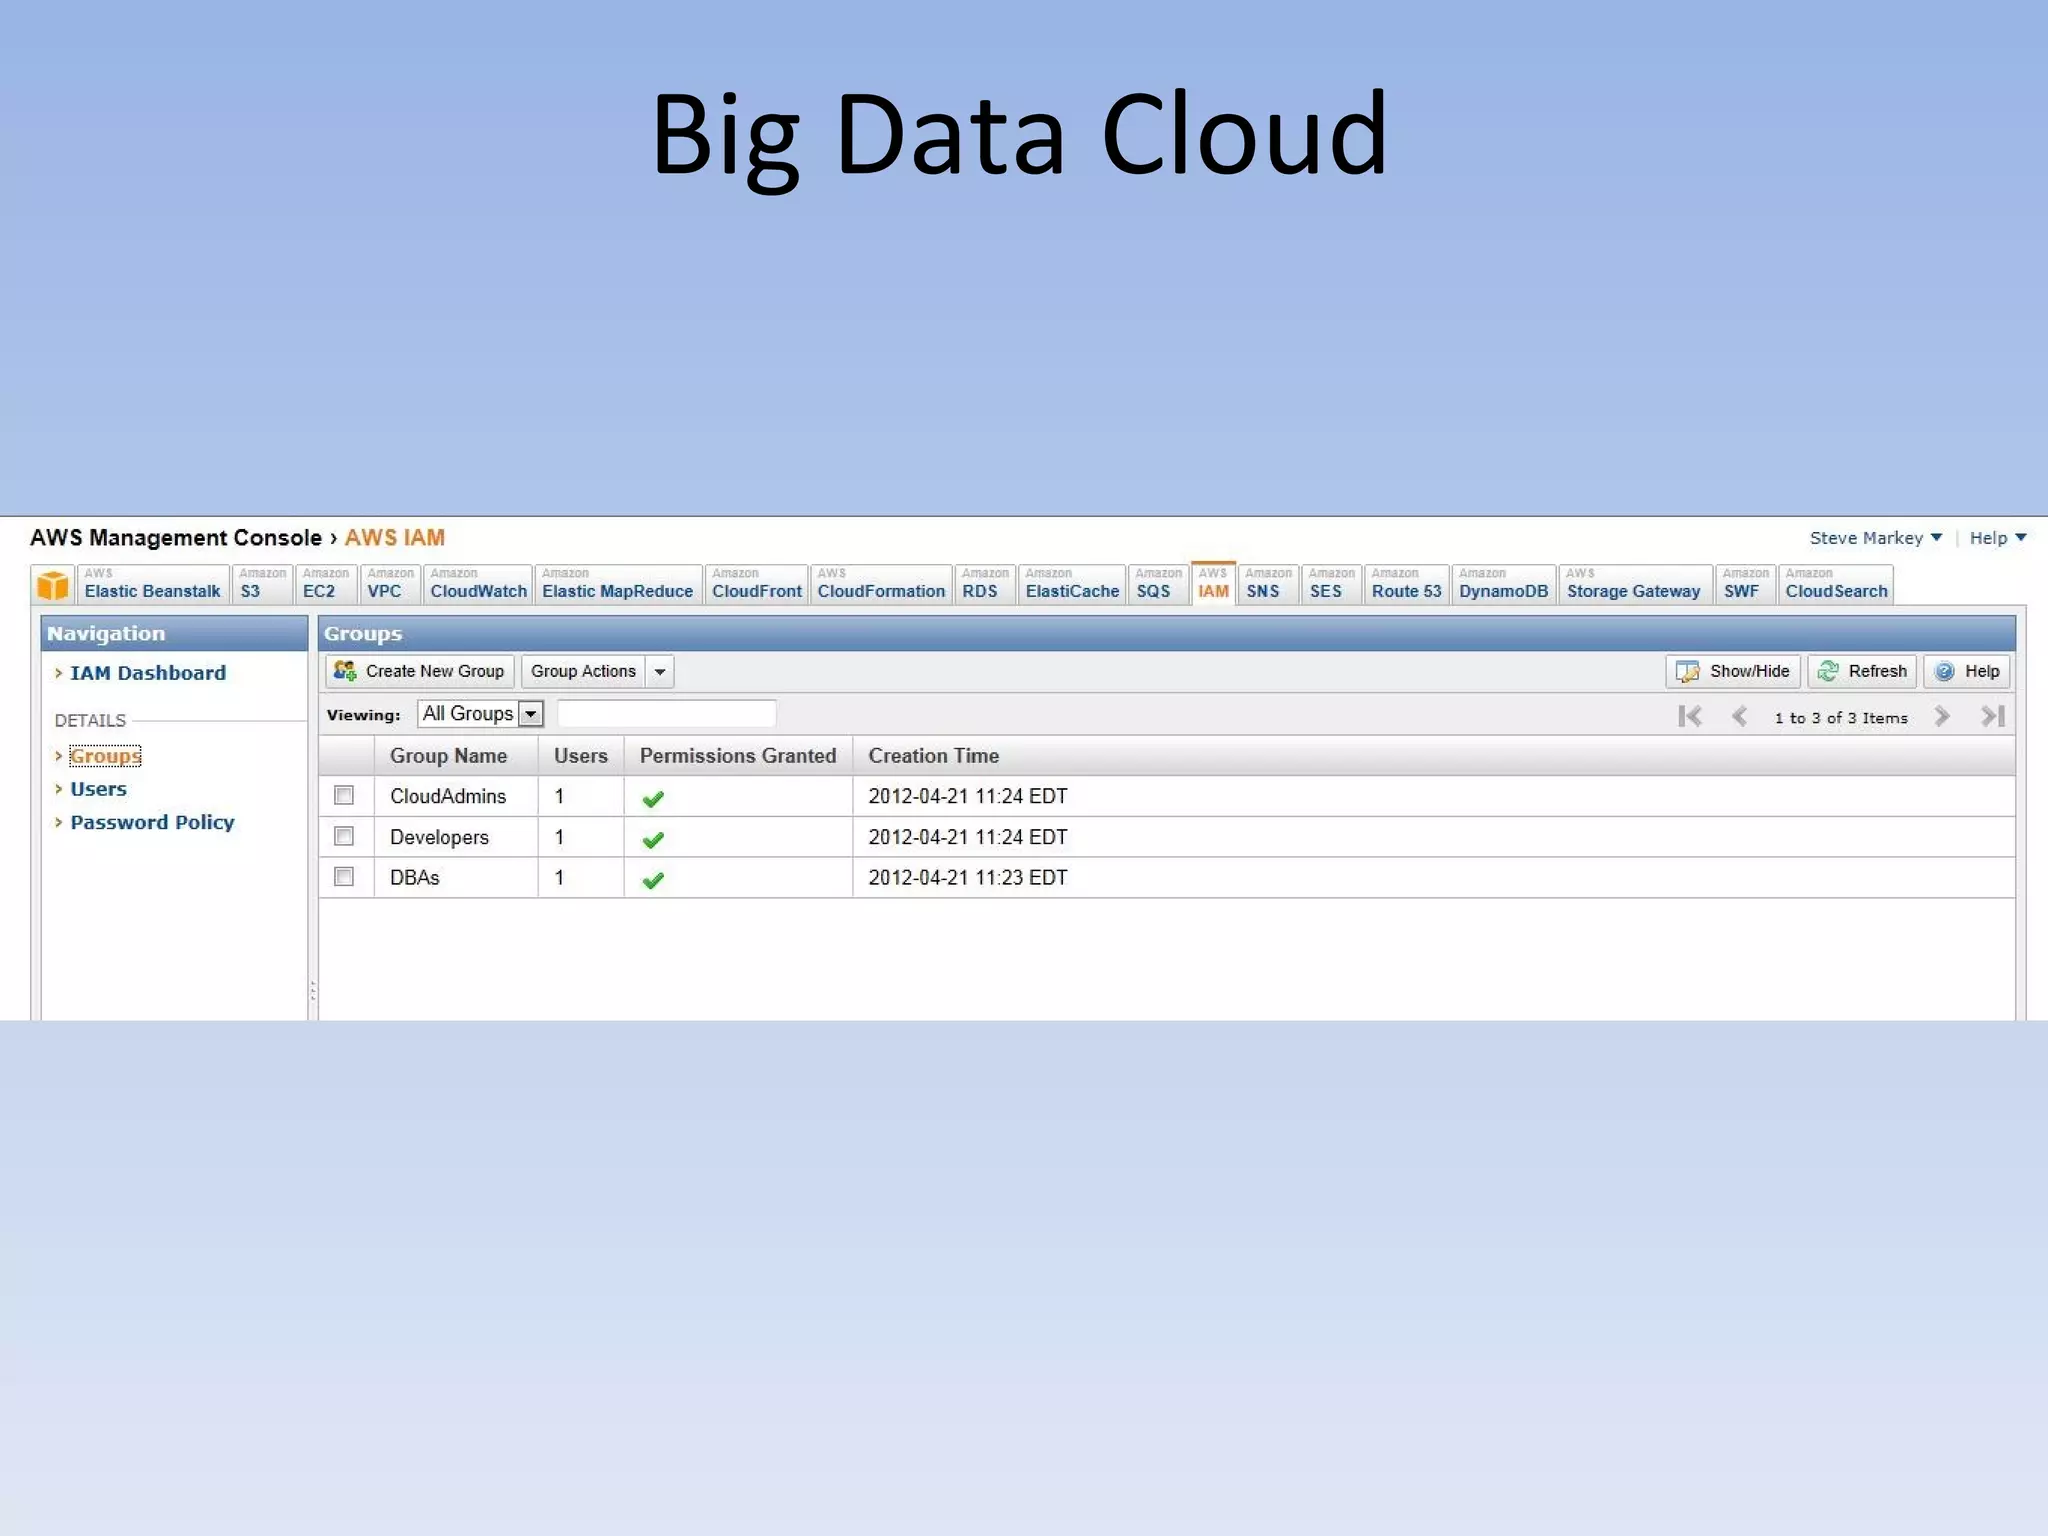Viewport: 2048px width, 1536px height.
Task: Sort by Permissions Granted column header
Action: (738, 756)
